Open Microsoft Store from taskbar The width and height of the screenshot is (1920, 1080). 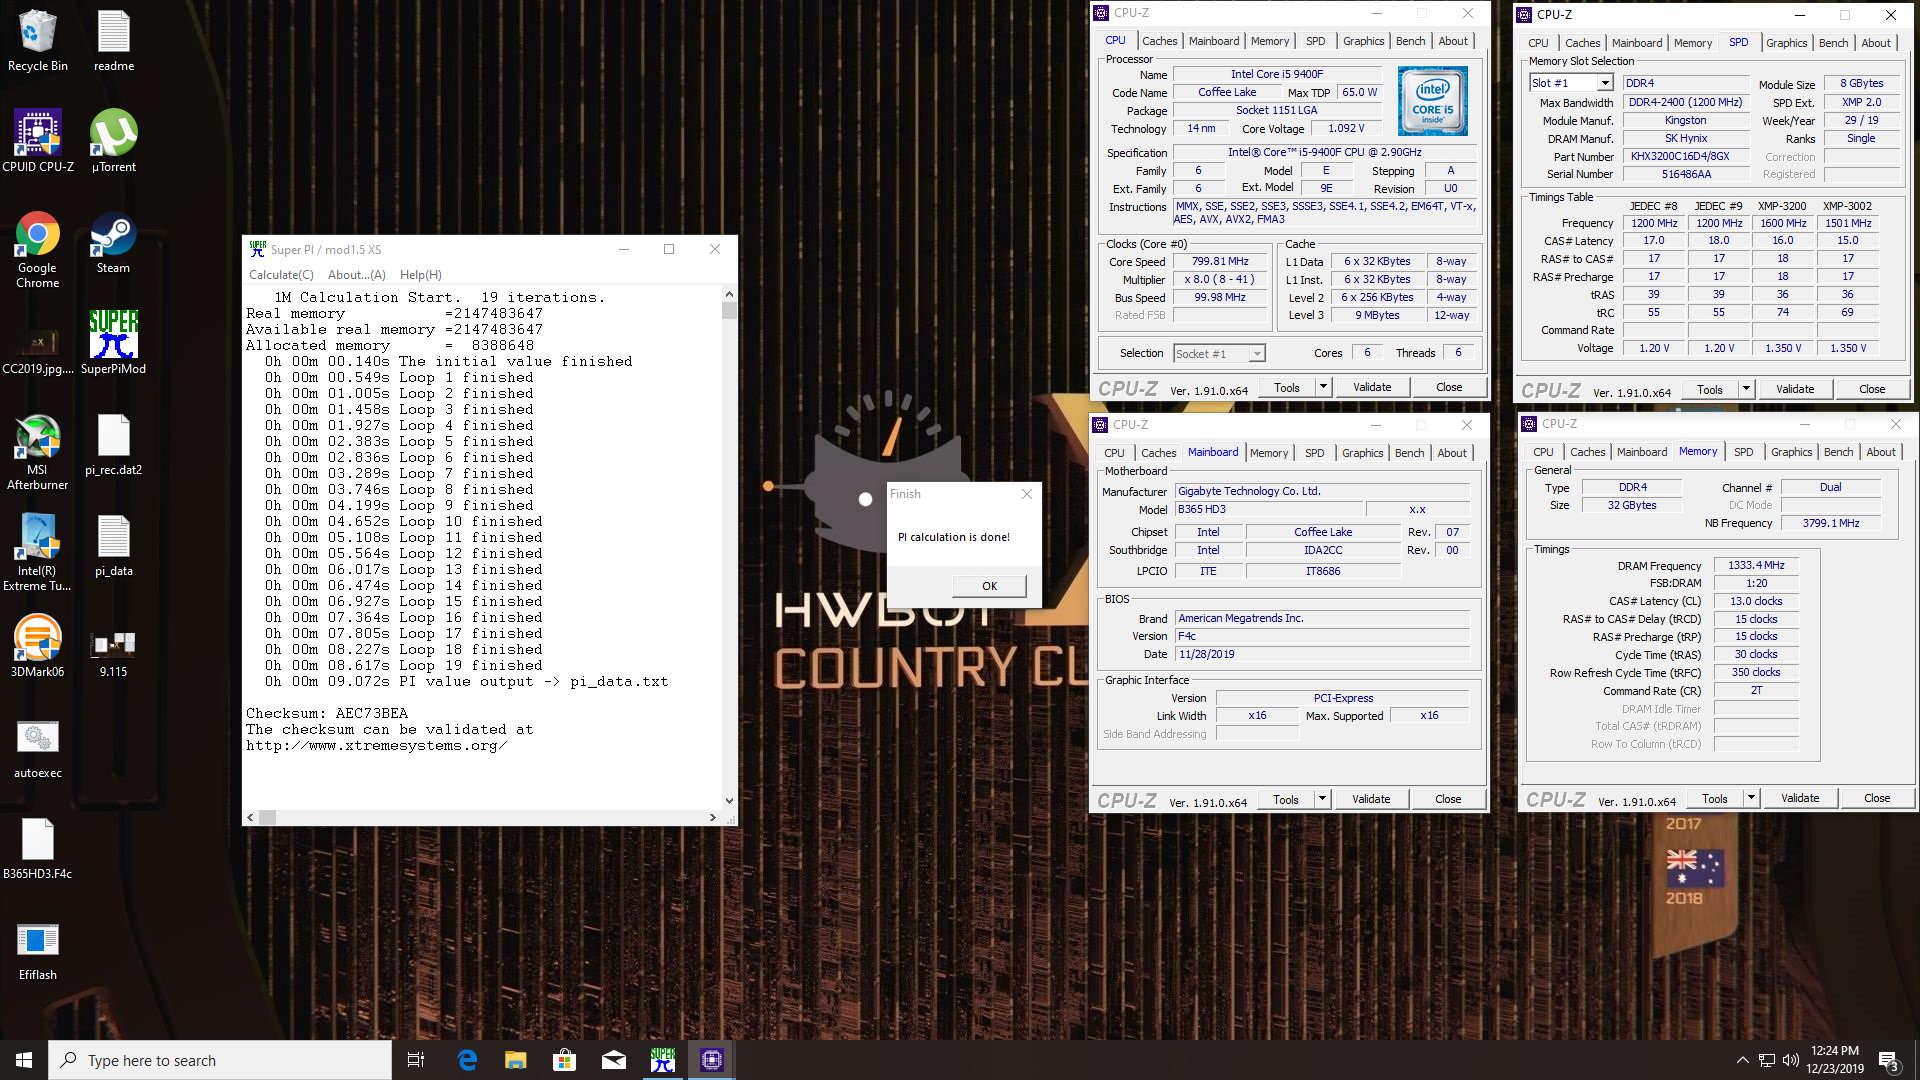tap(565, 1060)
